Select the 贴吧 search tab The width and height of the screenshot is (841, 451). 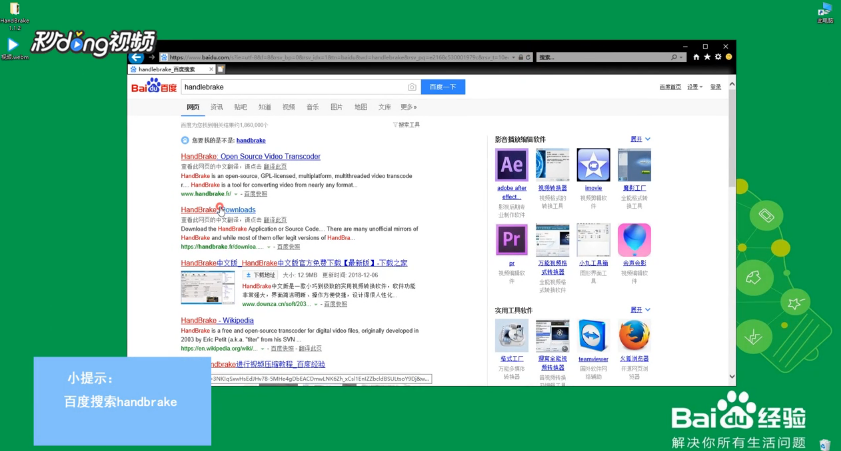(x=241, y=107)
